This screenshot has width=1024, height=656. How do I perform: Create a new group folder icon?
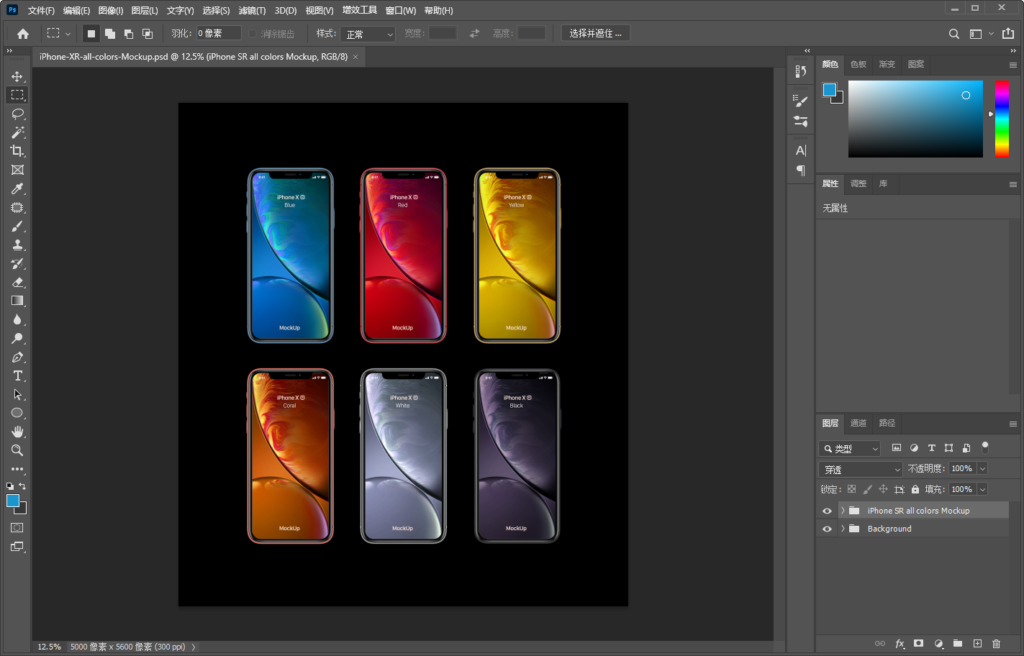pos(957,644)
